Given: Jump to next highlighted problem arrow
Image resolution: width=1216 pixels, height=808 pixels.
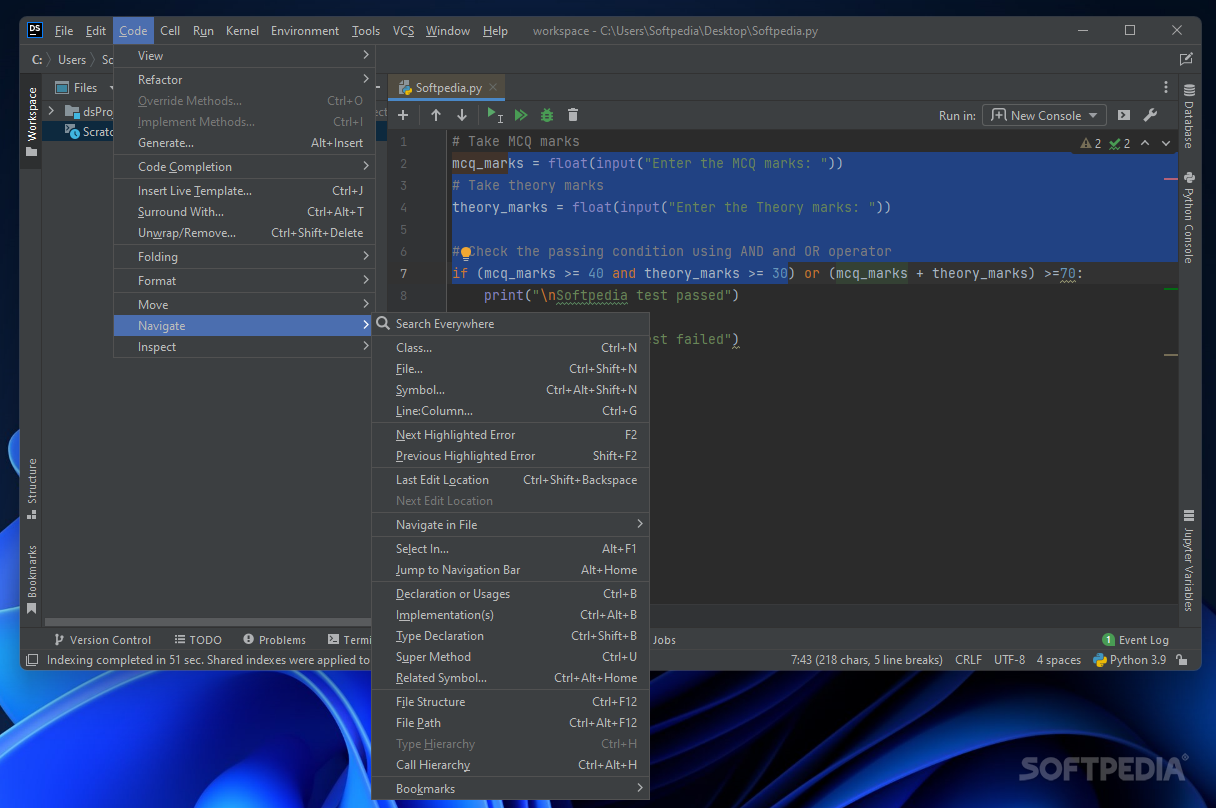Looking at the screenshot, I should 1165,143.
